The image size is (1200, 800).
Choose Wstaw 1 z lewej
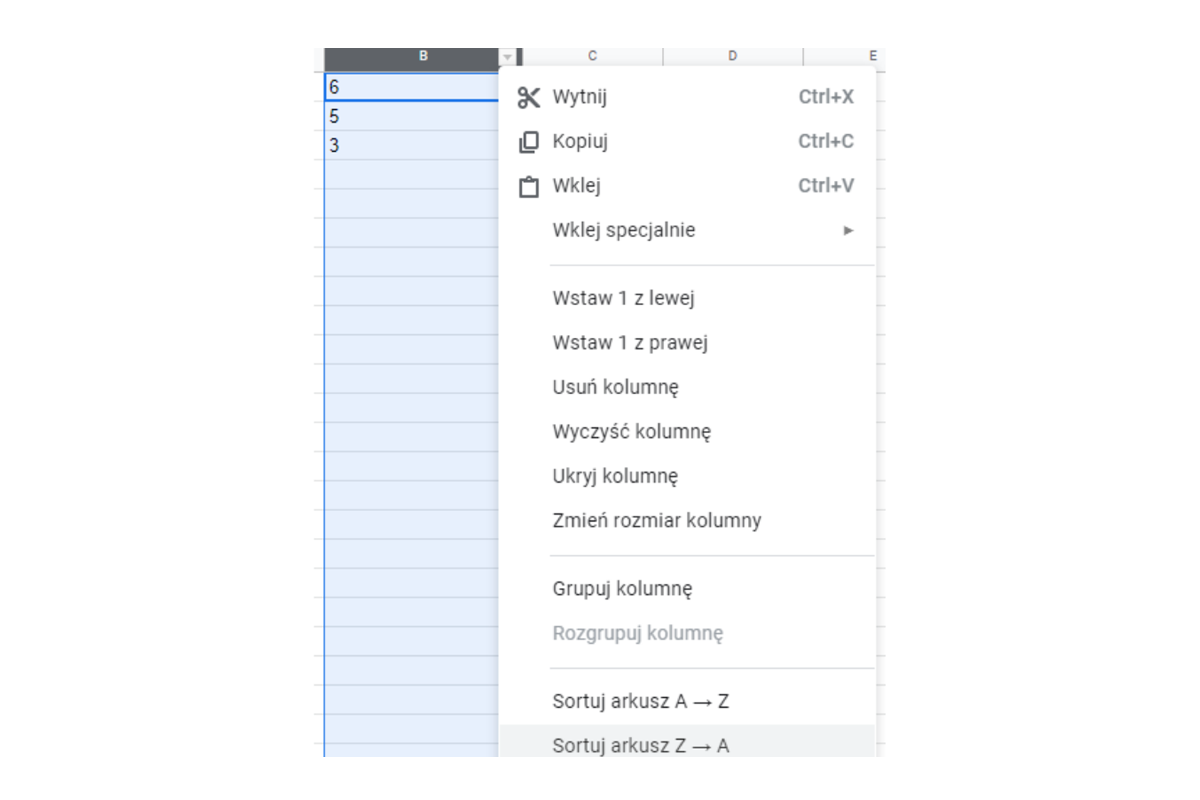[x=623, y=298]
